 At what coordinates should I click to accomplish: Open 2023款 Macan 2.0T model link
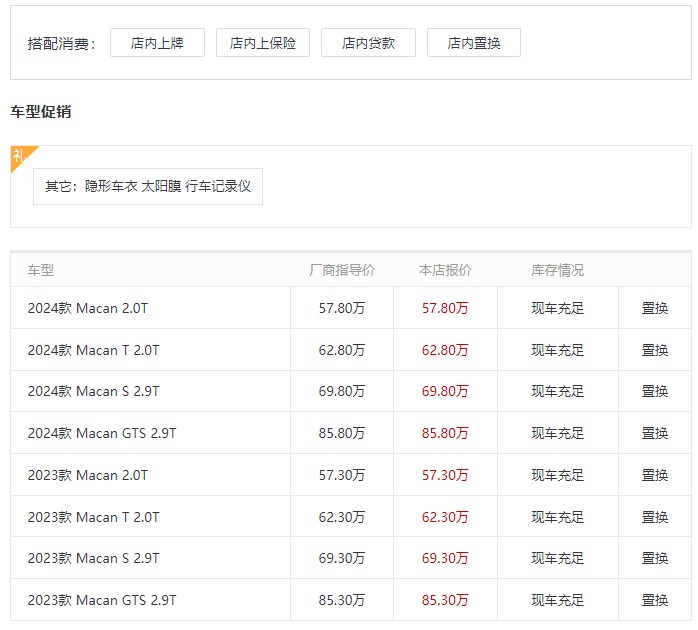pyautogui.click(x=88, y=475)
